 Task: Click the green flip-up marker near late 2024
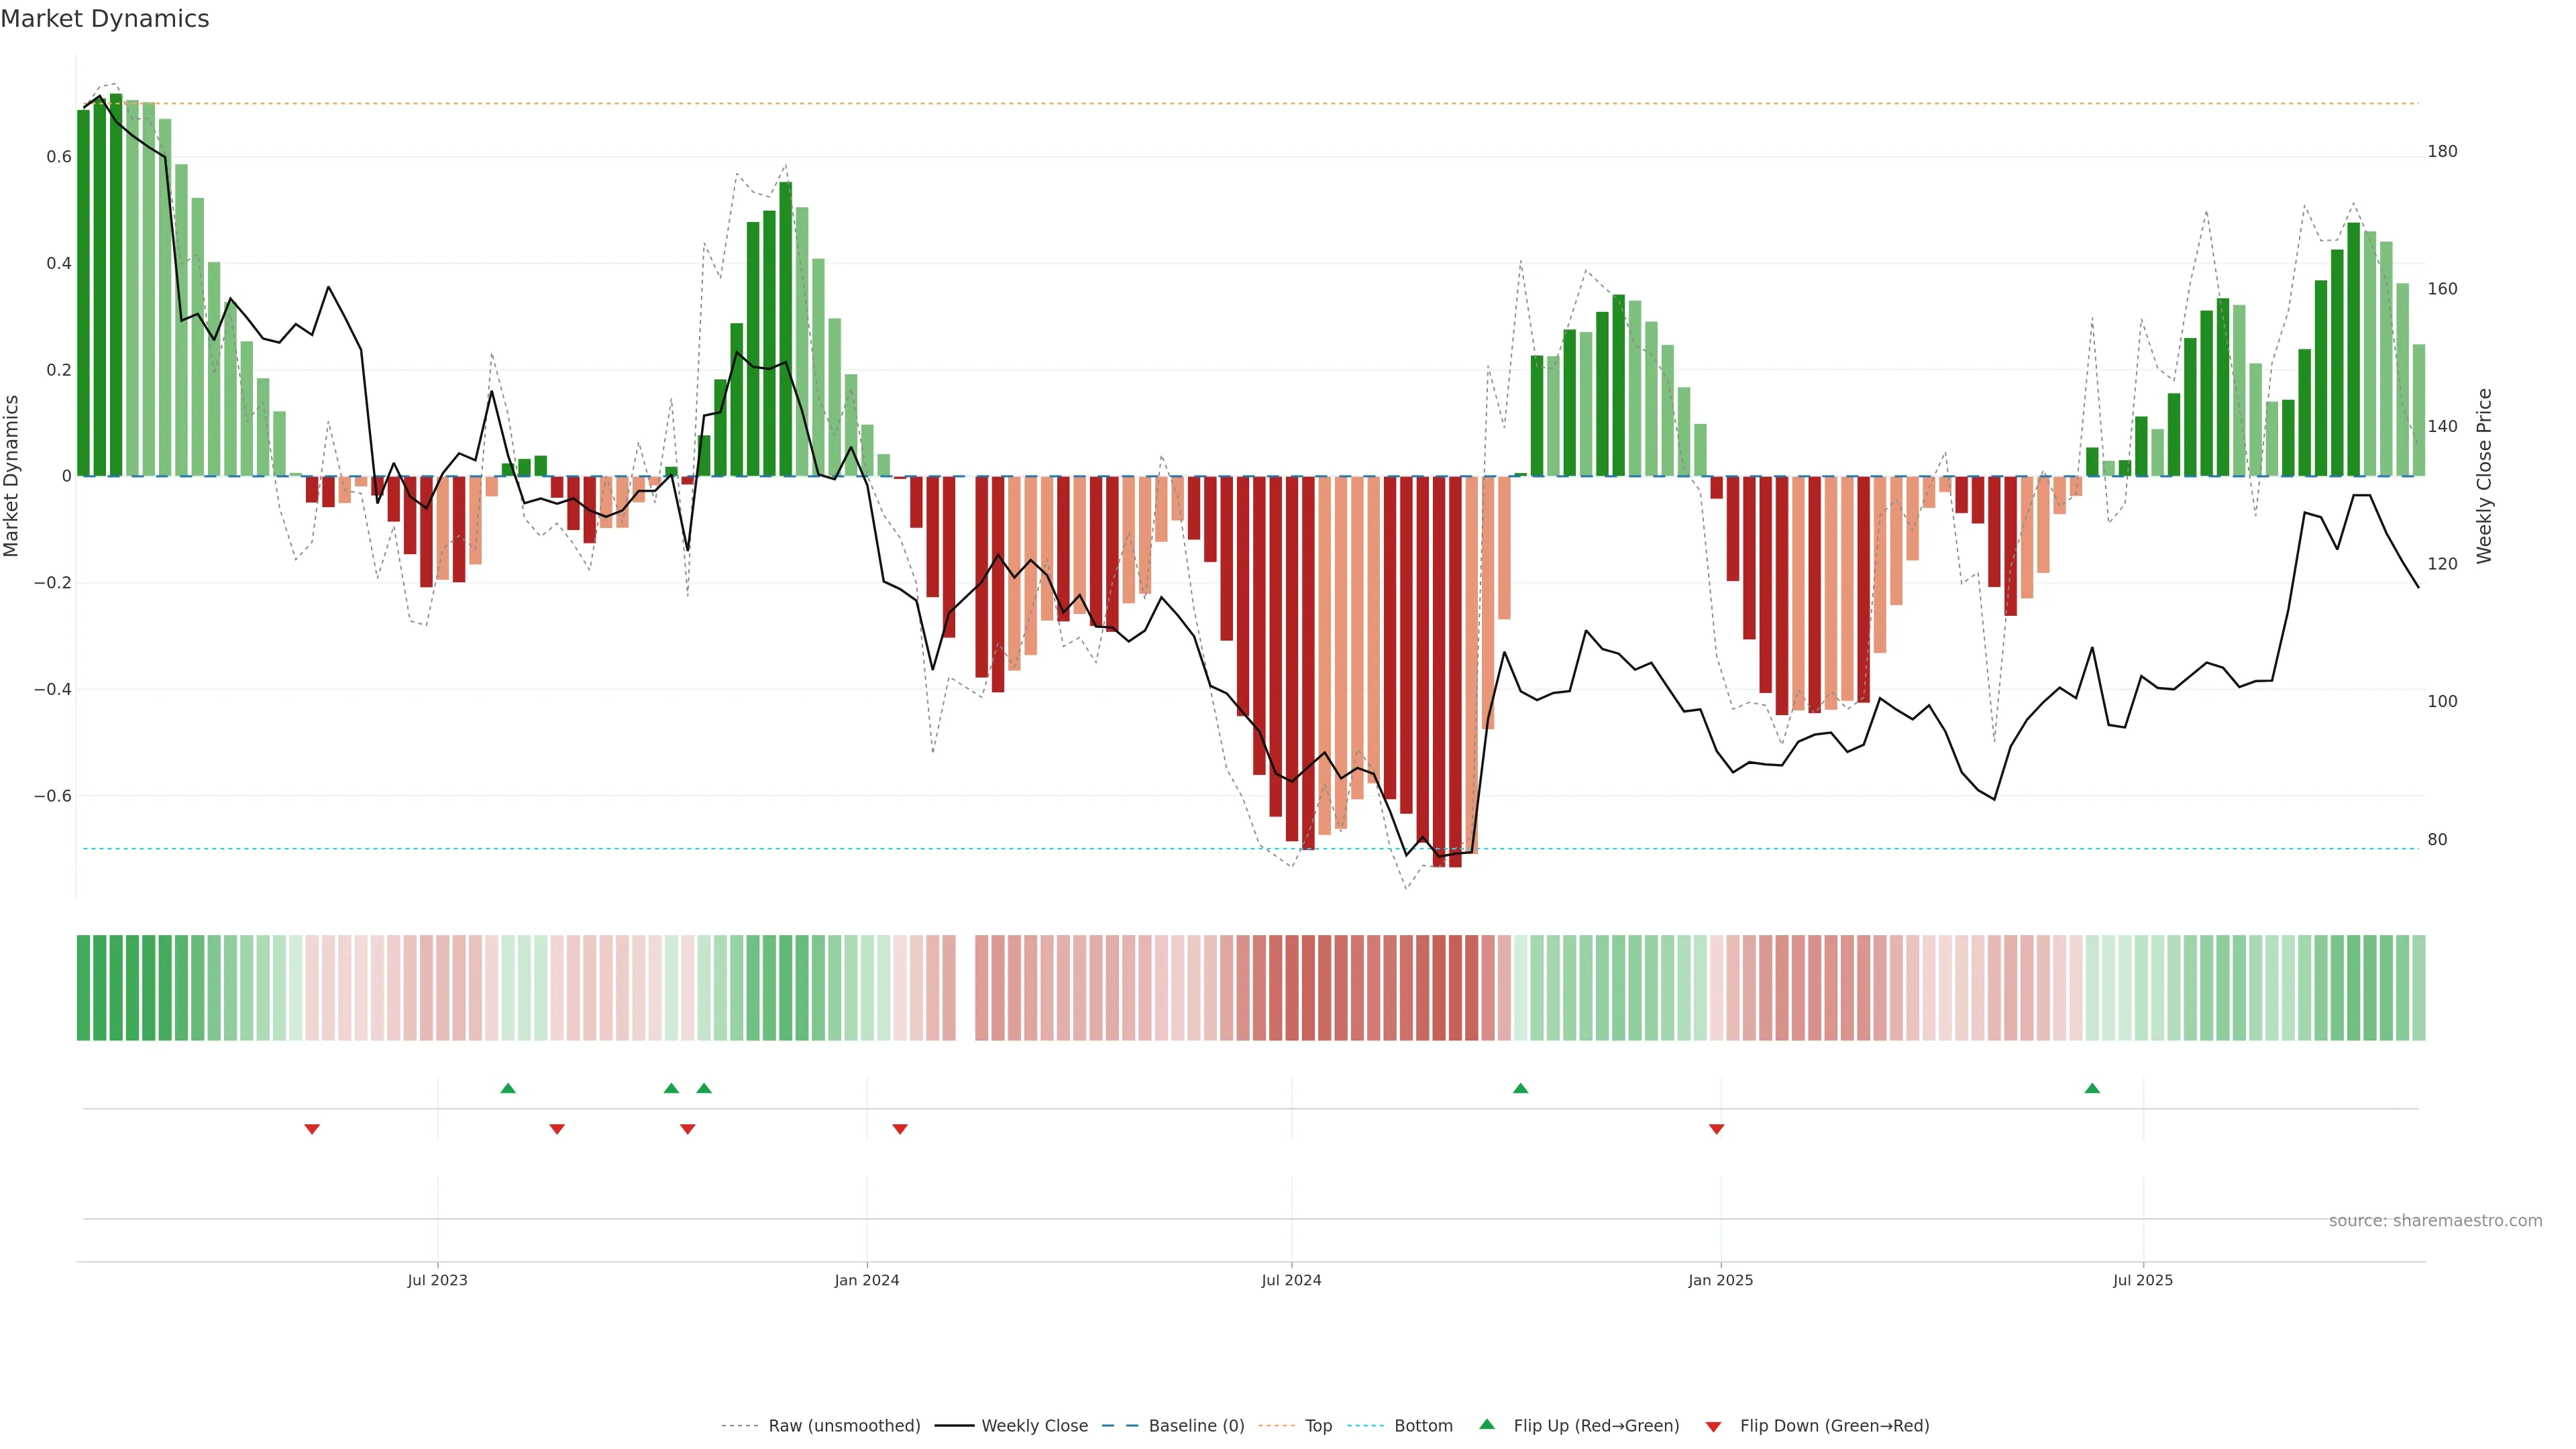(1520, 1088)
